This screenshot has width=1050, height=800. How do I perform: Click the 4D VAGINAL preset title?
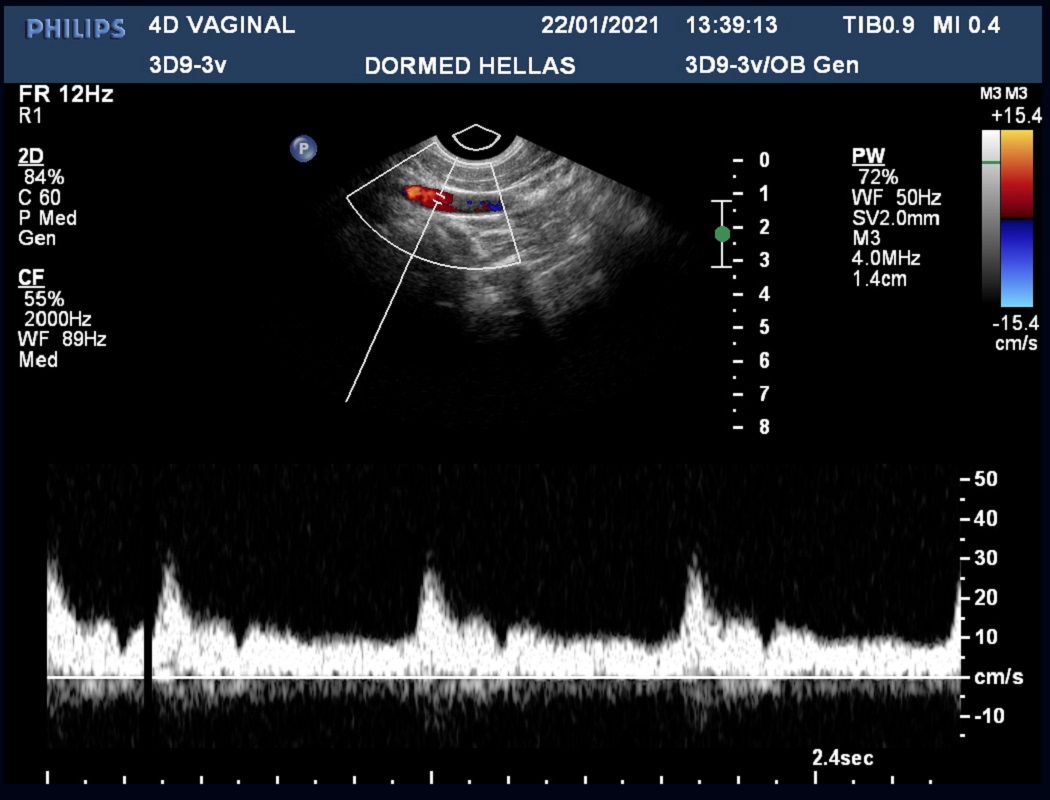pos(221,26)
